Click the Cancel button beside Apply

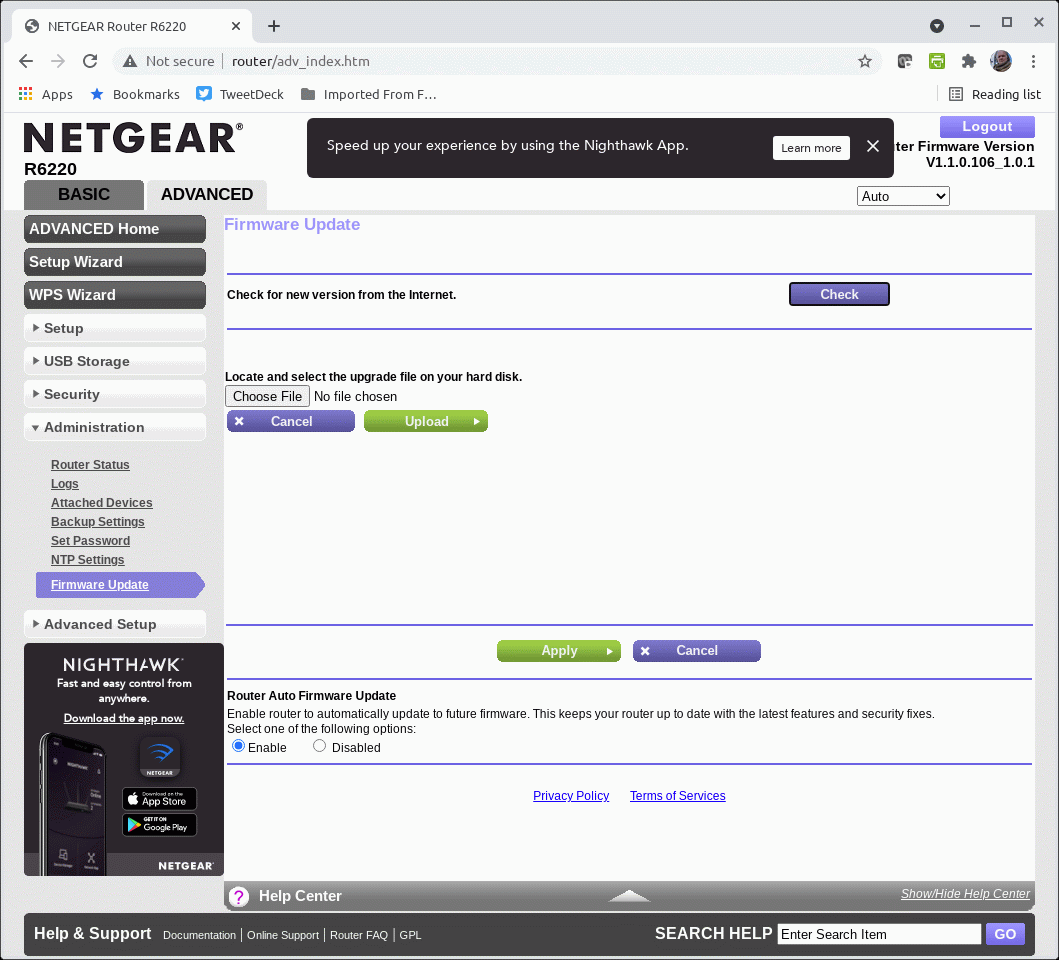pos(696,651)
